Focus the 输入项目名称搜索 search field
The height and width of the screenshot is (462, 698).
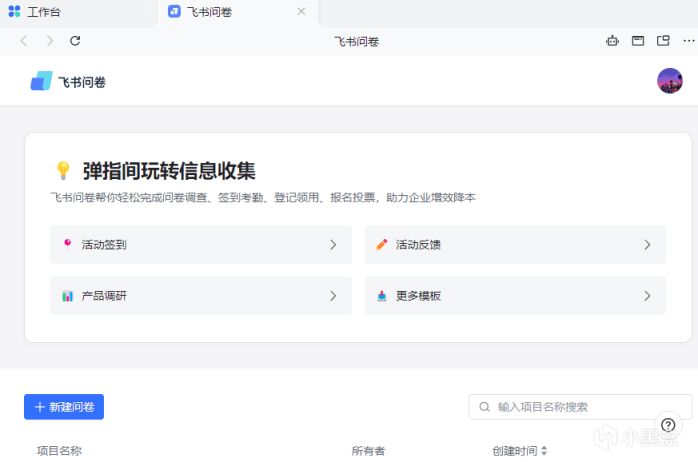point(580,406)
